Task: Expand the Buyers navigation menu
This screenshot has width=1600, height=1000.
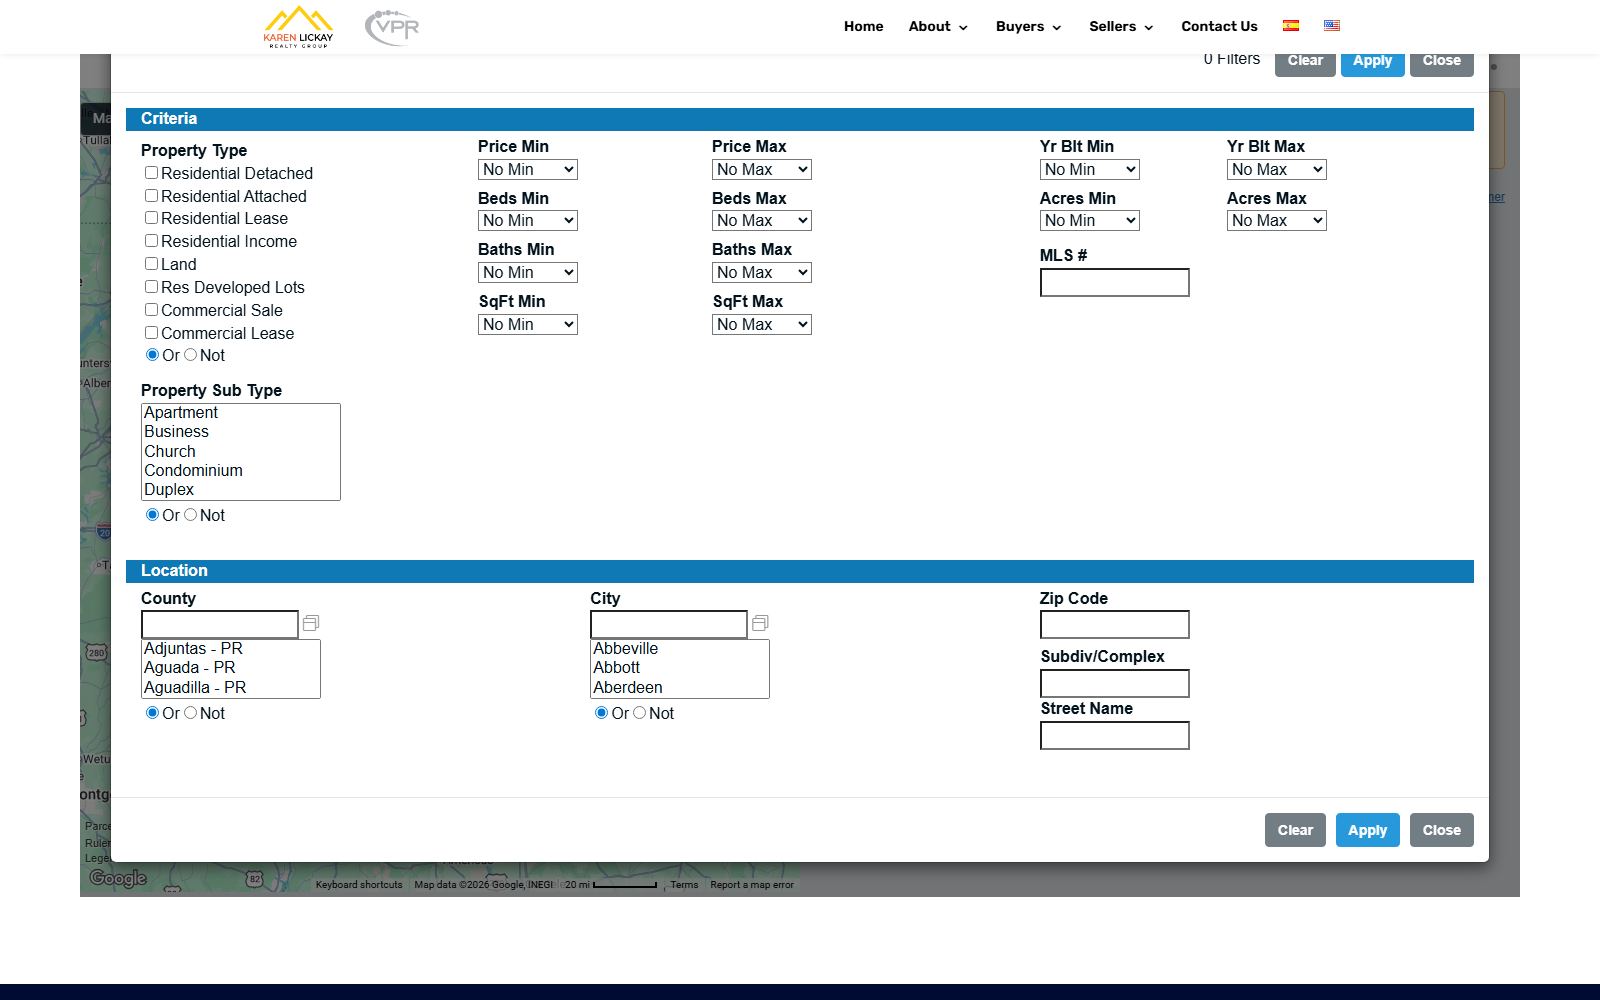Action: pyautogui.click(x=1028, y=27)
